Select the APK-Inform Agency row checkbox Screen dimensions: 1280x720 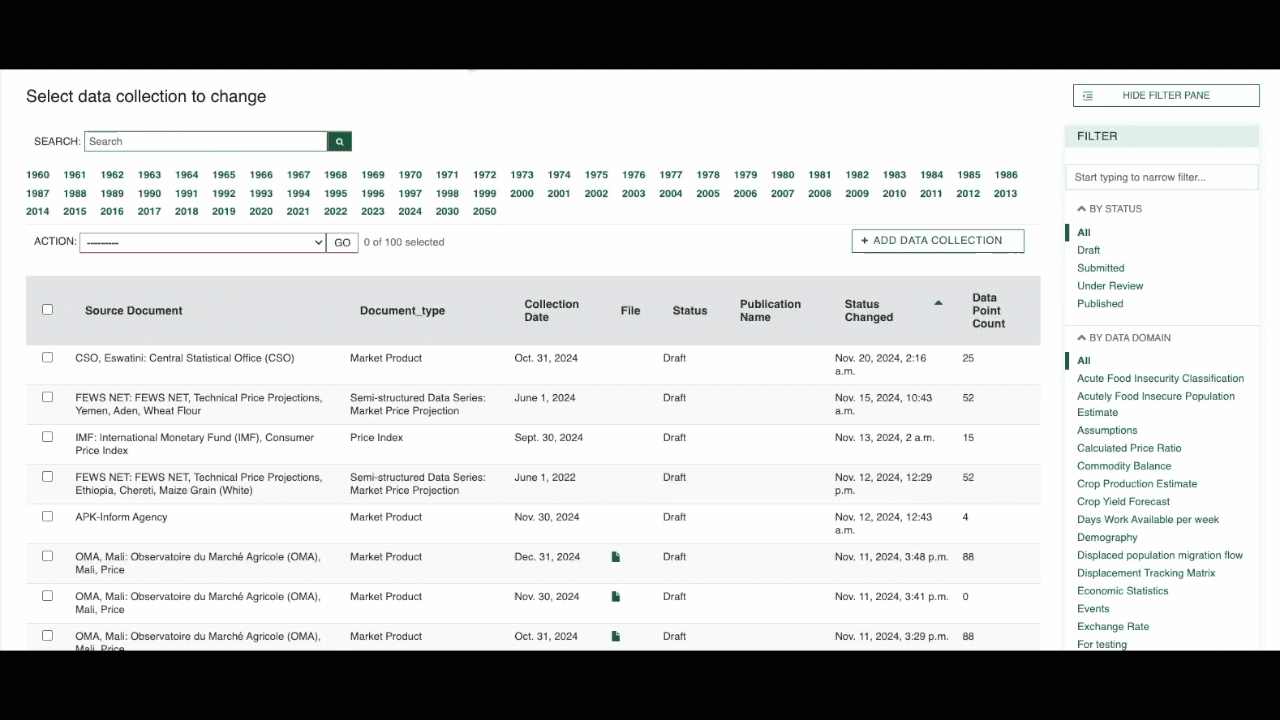pyautogui.click(x=47, y=517)
